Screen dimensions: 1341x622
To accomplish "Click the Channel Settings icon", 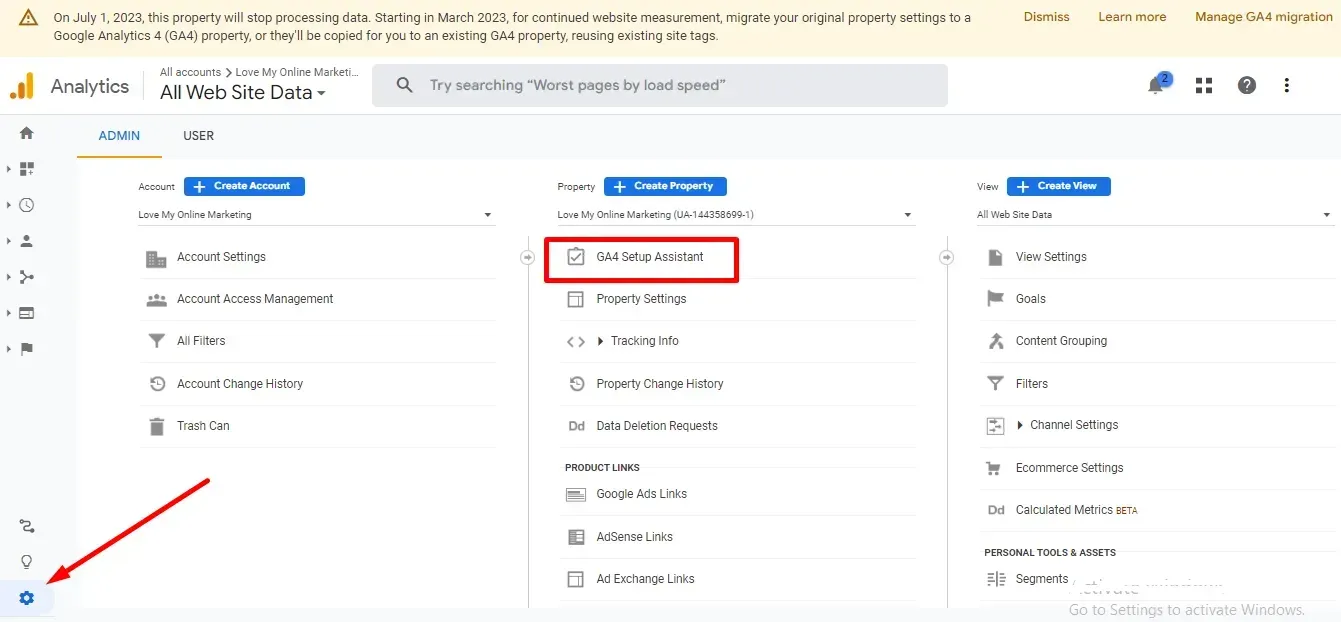I will pyautogui.click(x=995, y=426).
